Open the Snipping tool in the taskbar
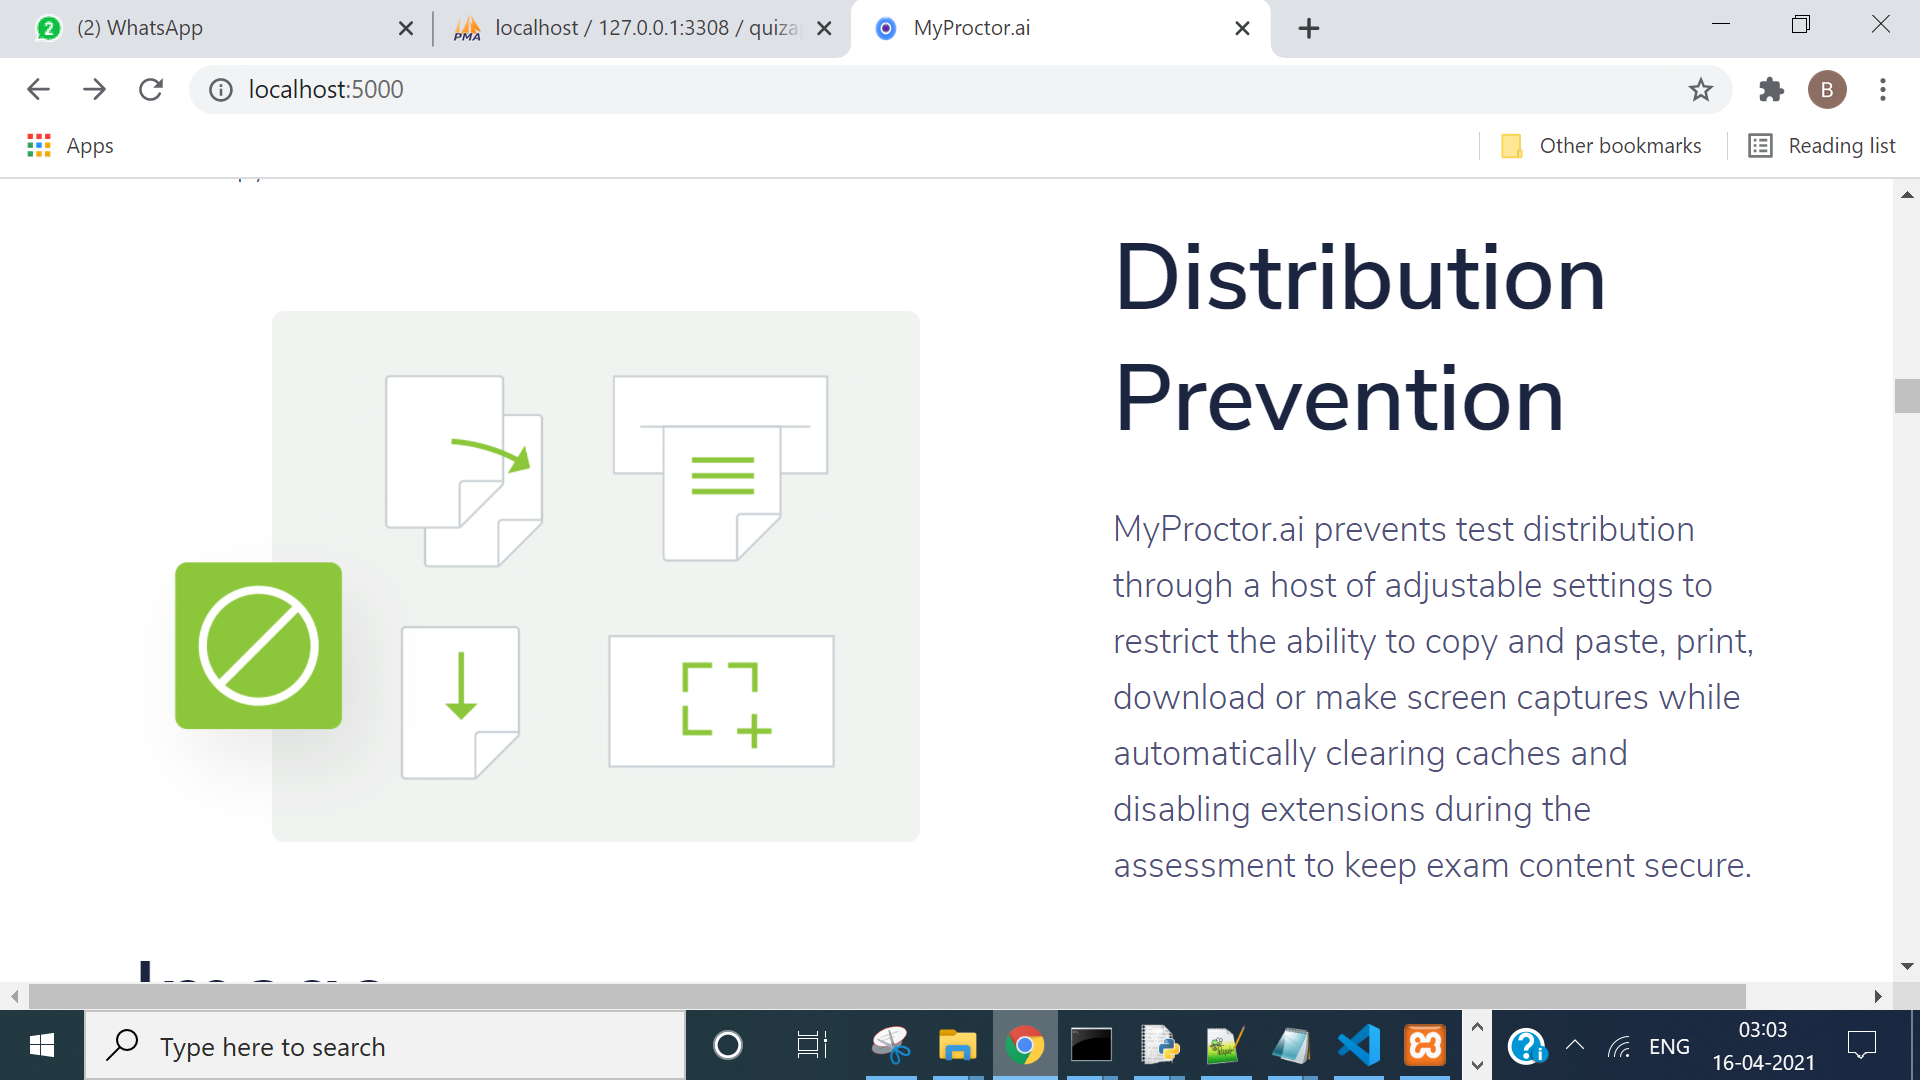 point(890,1046)
